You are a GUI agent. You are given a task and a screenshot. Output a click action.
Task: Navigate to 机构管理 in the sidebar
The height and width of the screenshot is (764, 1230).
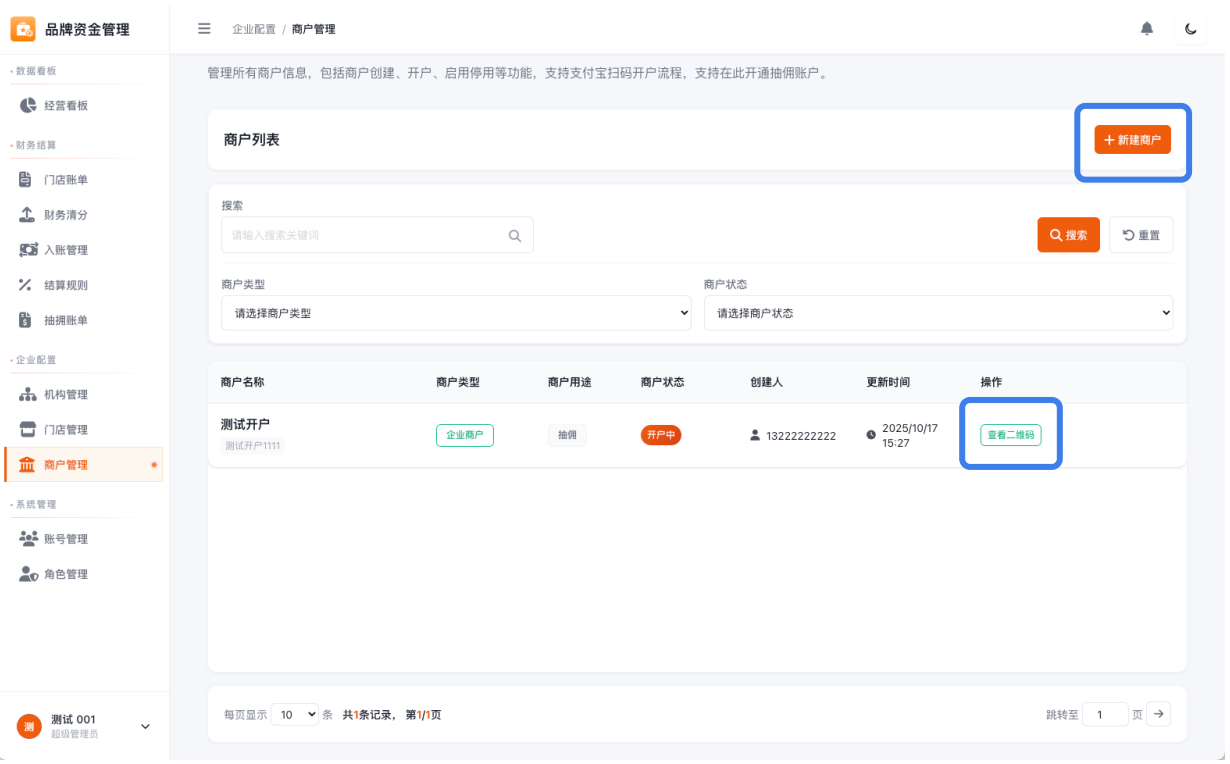pyautogui.click(x=66, y=395)
